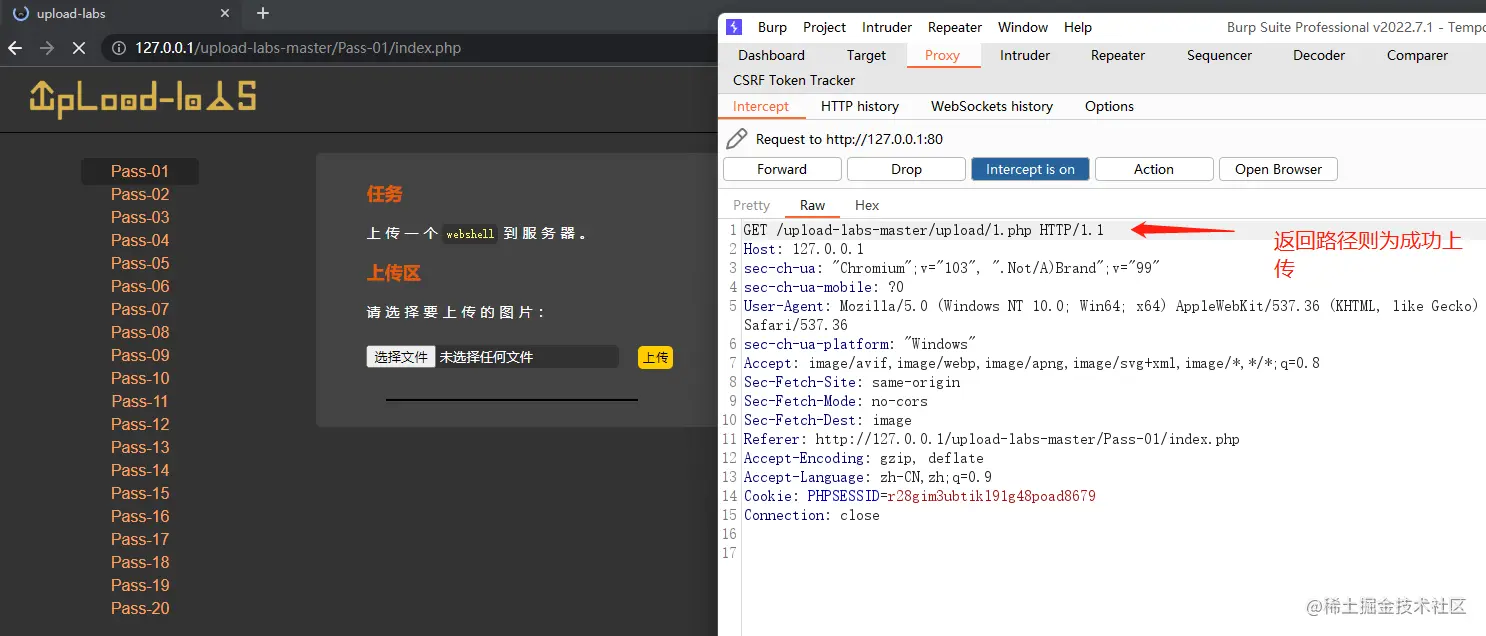1486x636 pixels.
Task: Open the proxy Options sub-tab
Action: [x=1109, y=106]
